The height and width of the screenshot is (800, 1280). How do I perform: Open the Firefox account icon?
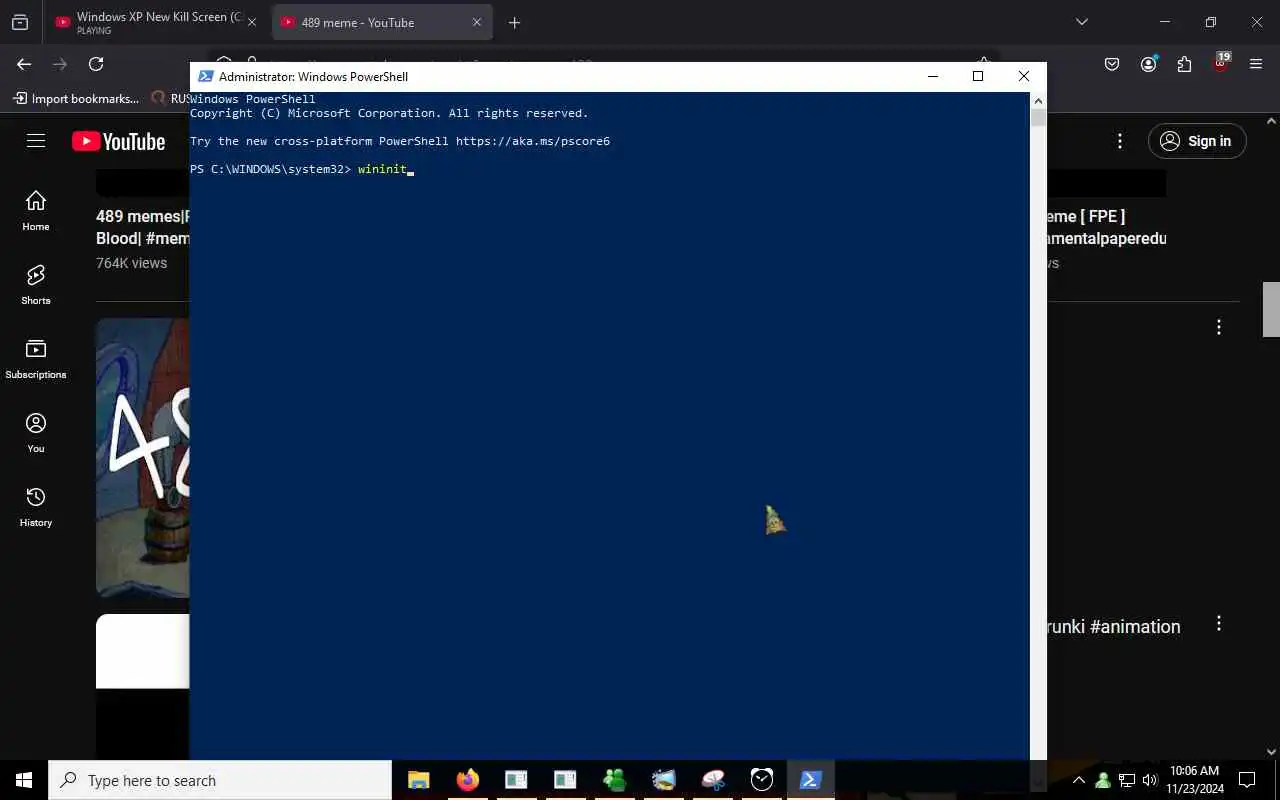1148,64
